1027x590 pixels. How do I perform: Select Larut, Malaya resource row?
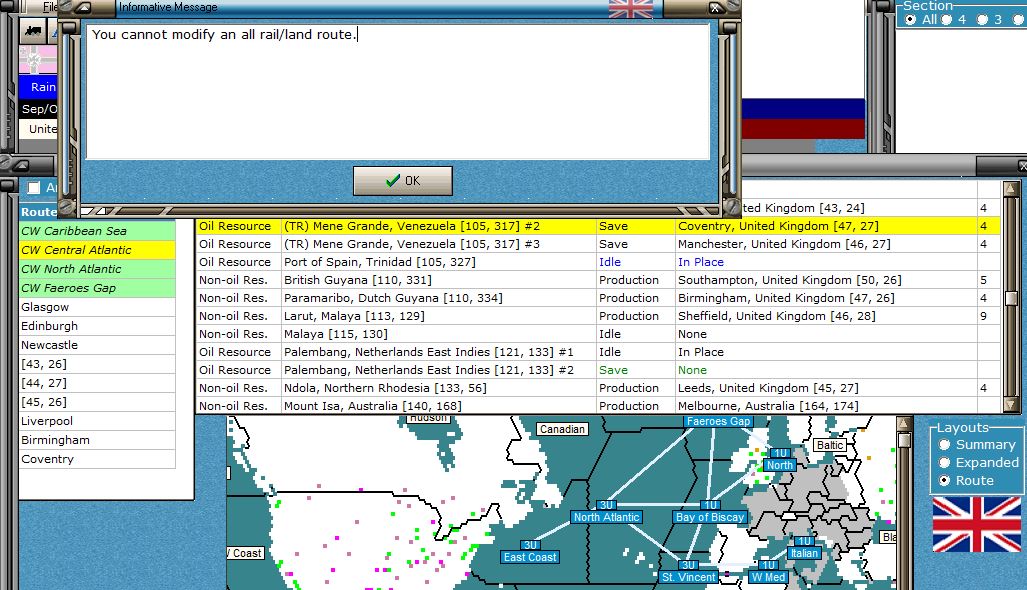click(598, 316)
